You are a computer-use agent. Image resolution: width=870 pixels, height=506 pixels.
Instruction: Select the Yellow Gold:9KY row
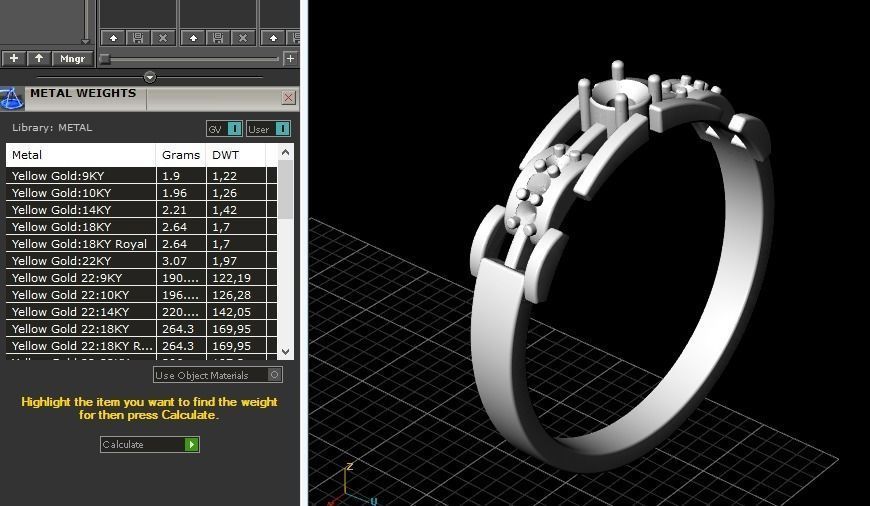click(x=141, y=176)
